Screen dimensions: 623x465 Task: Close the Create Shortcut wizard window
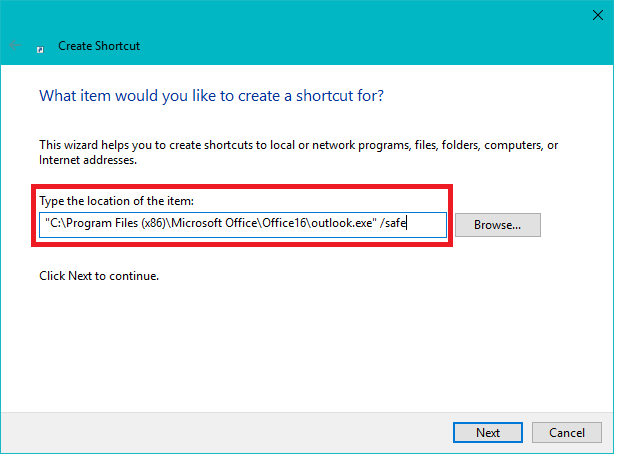click(x=598, y=14)
